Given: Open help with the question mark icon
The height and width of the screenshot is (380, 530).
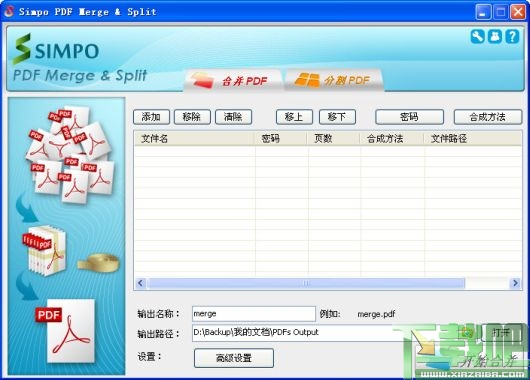Looking at the screenshot, I should (x=512, y=37).
